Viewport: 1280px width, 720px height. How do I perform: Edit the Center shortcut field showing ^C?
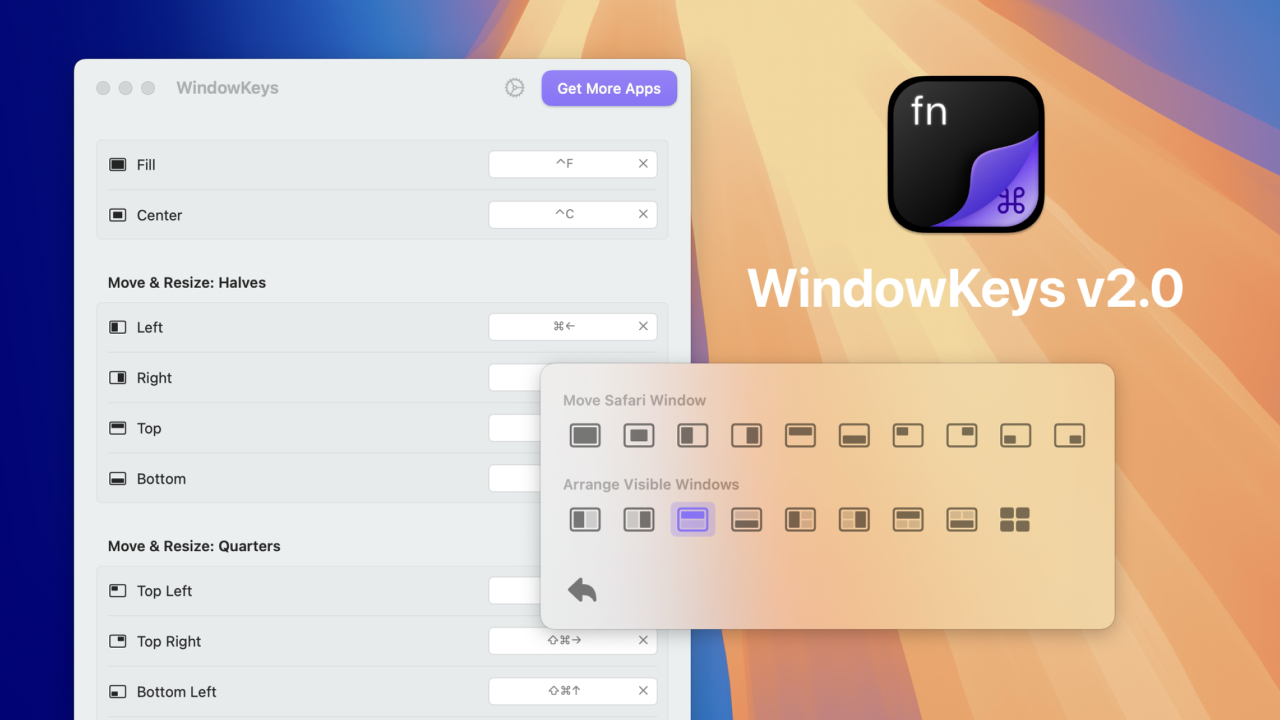click(x=572, y=214)
